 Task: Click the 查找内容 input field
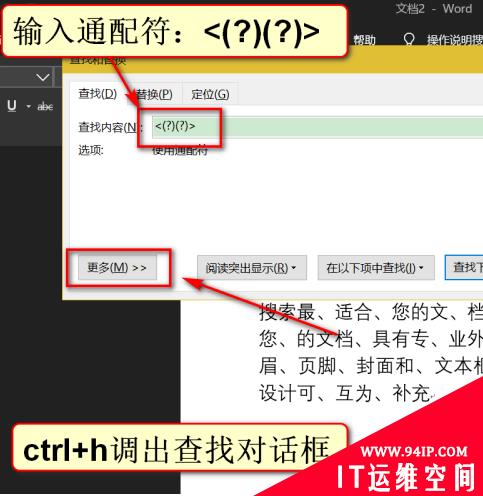click(317, 127)
